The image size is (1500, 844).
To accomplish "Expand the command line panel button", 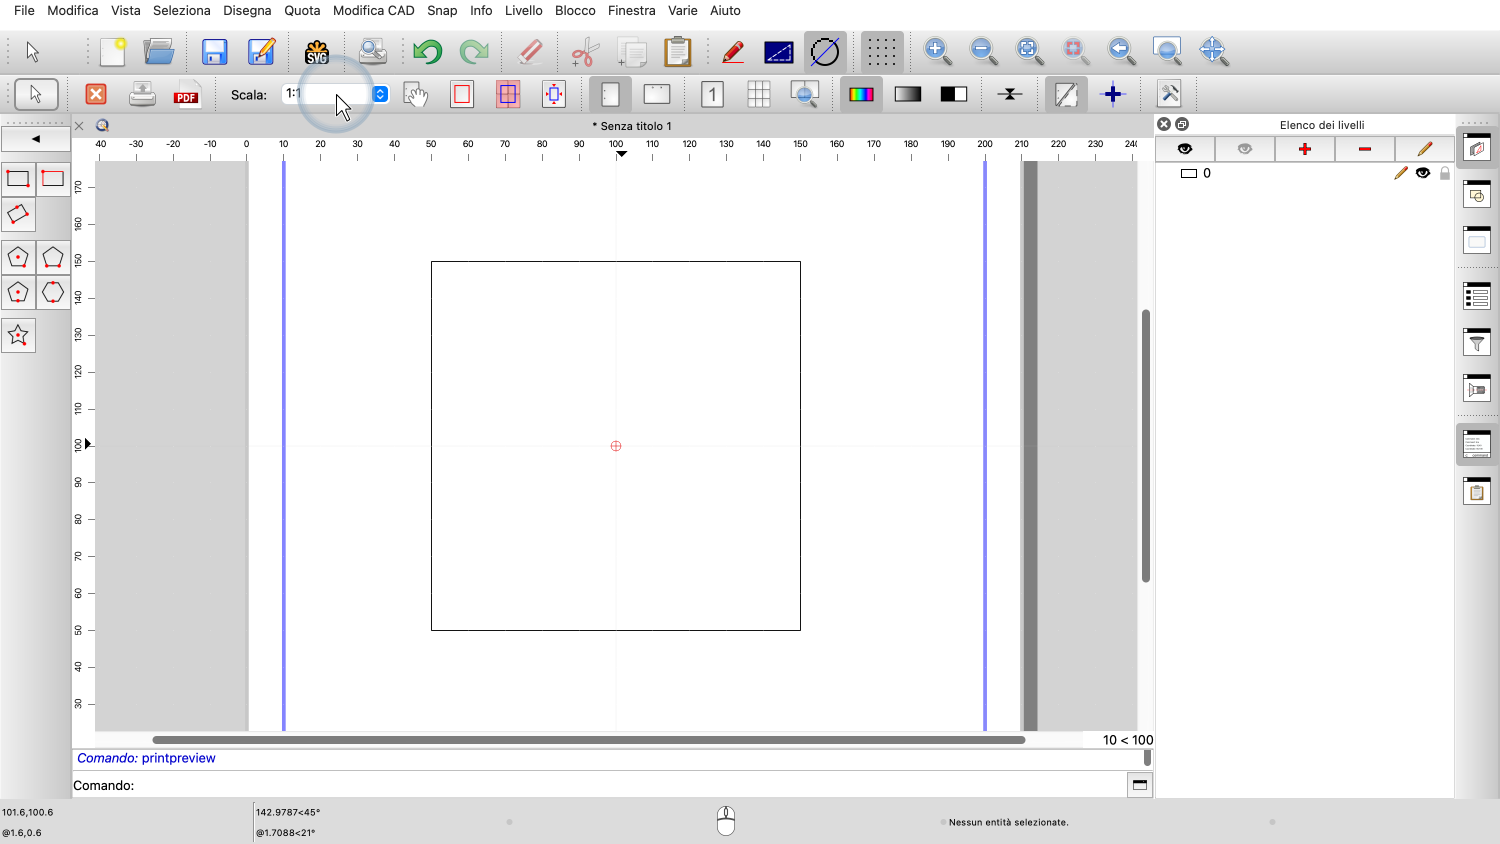I will click(x=1139, y=785).
